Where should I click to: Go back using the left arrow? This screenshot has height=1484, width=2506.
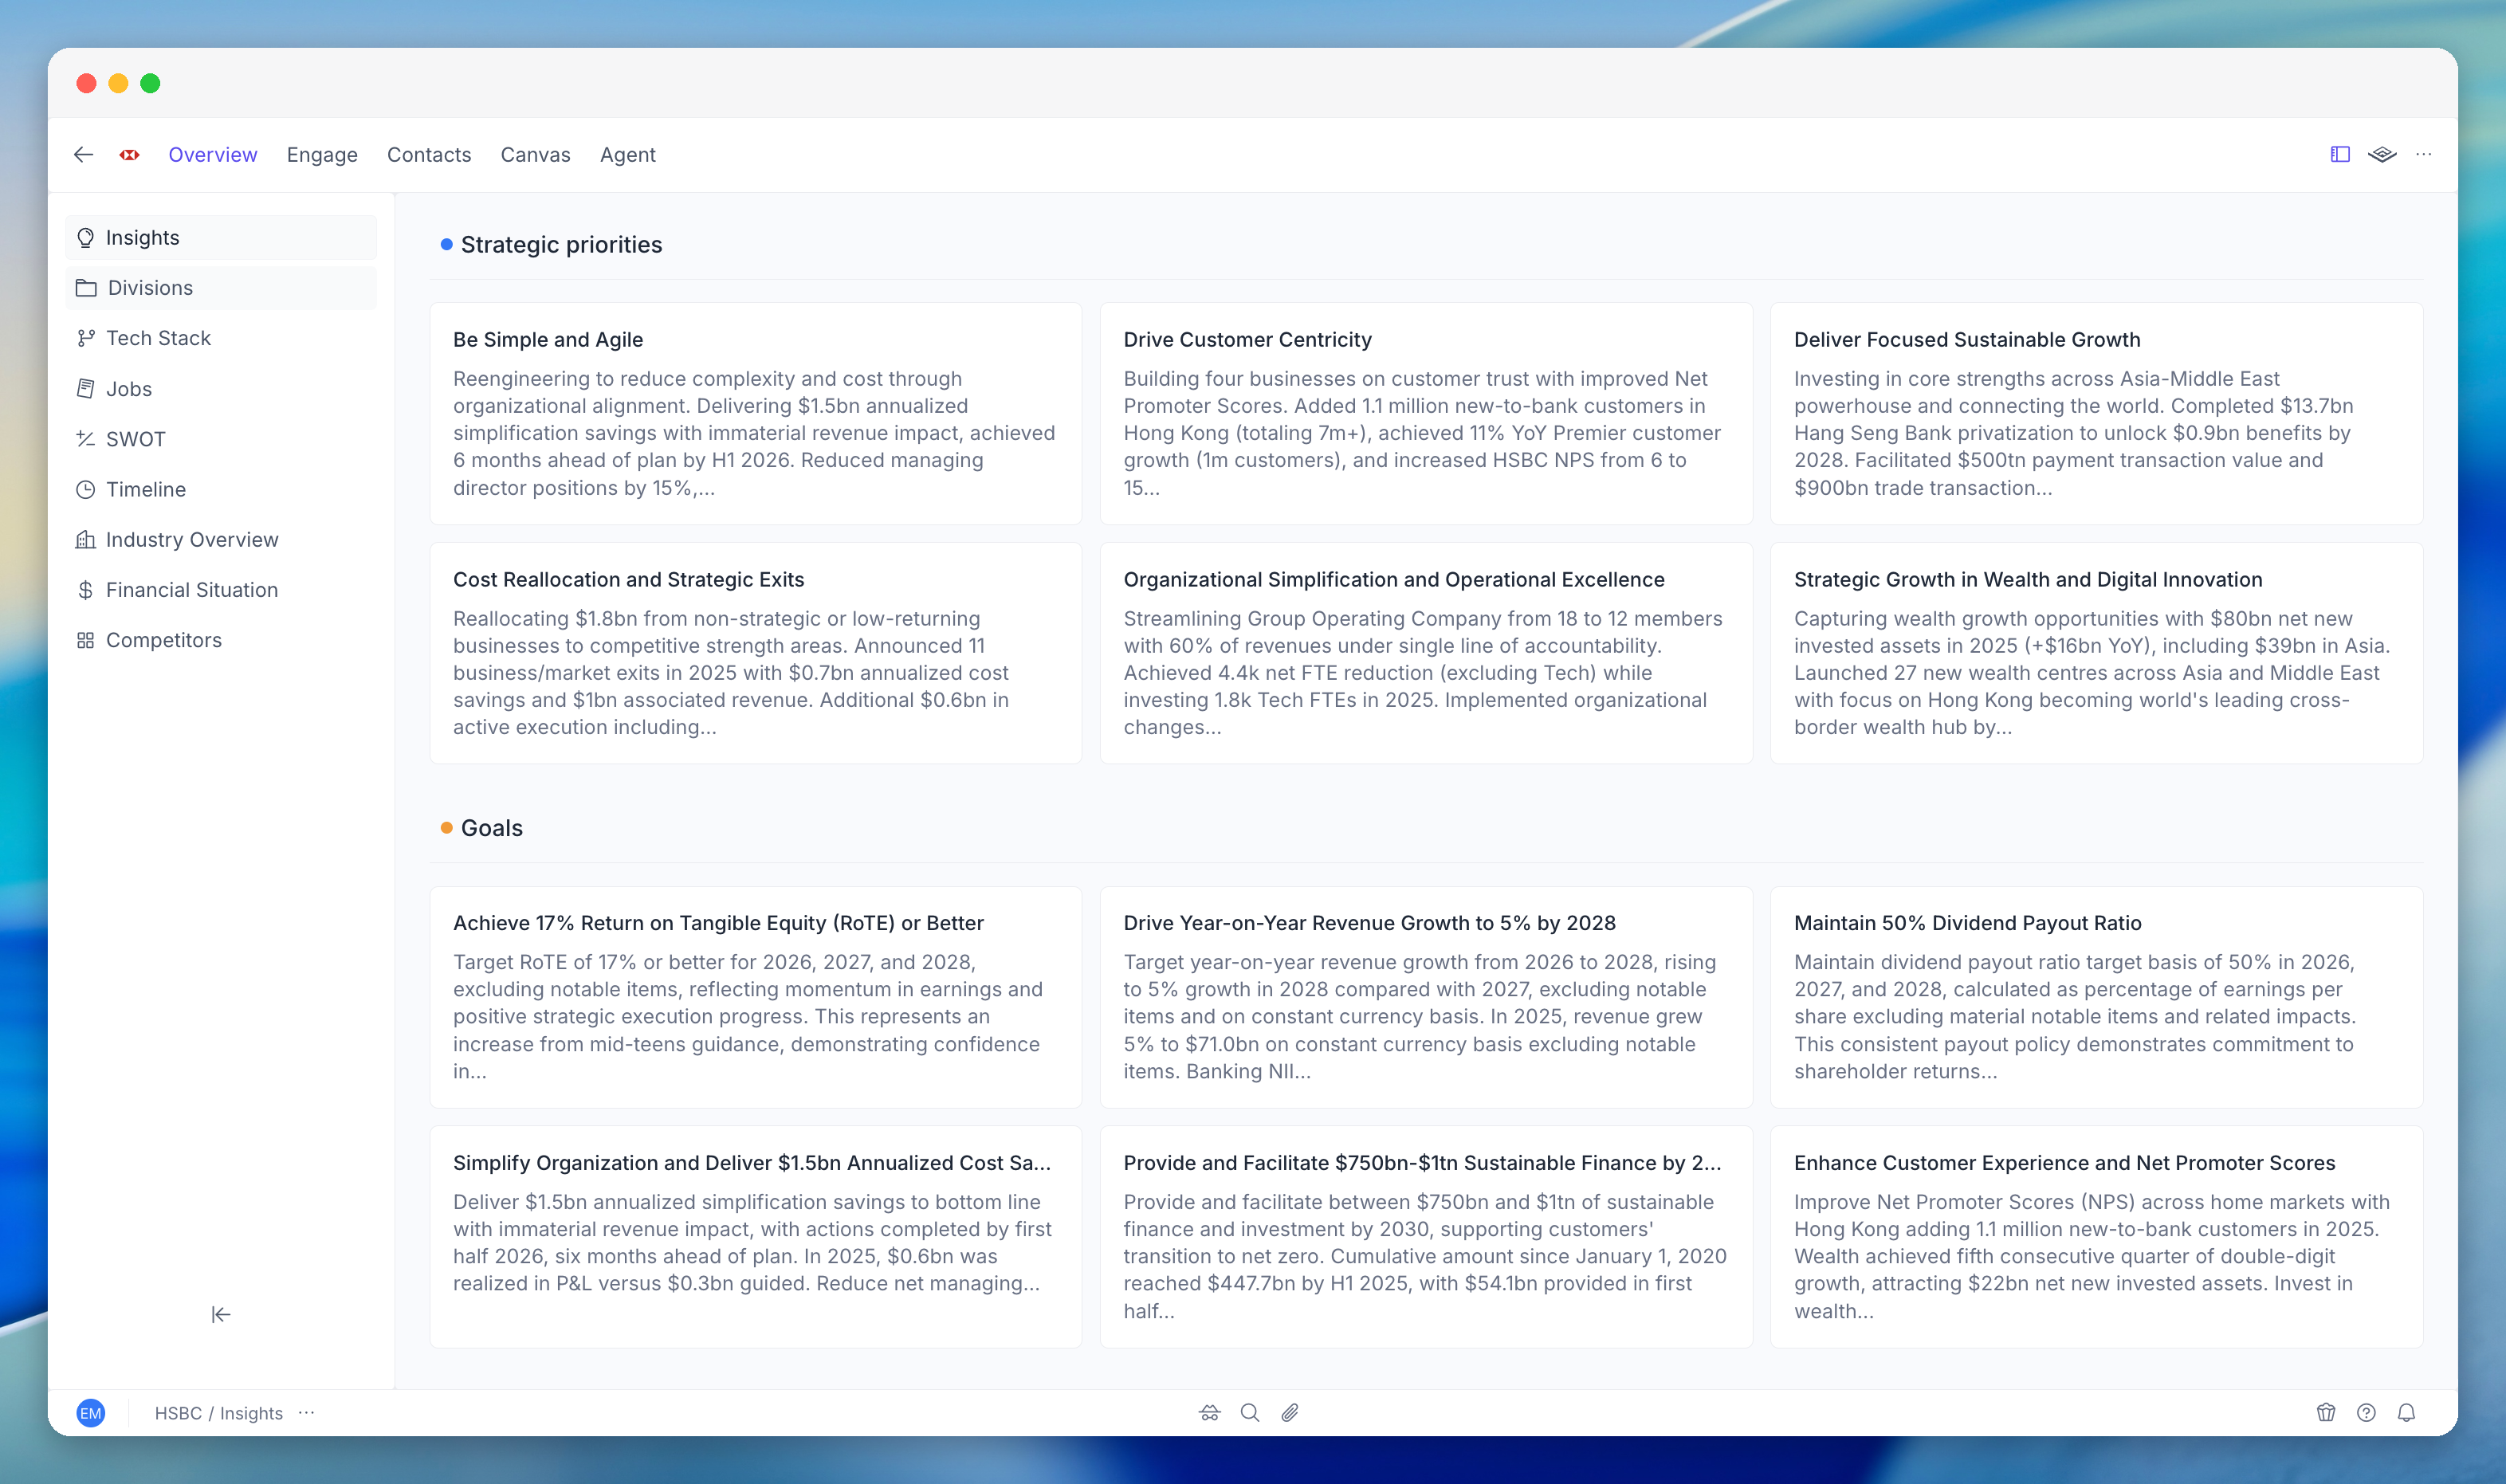84,154
